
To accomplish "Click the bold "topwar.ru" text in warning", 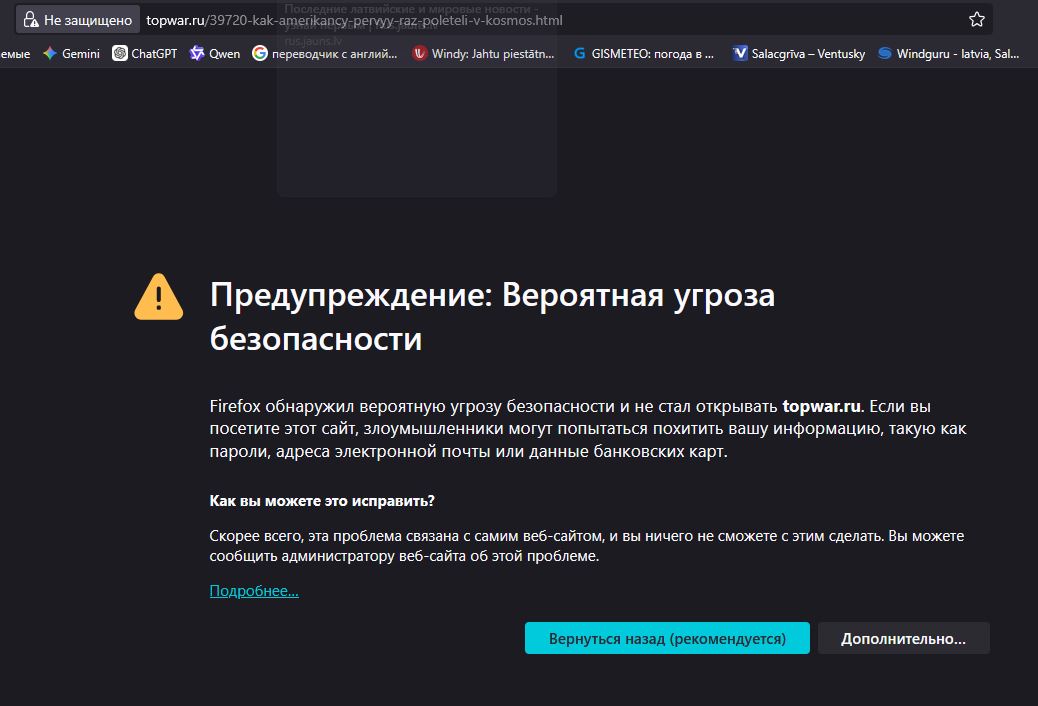I will coord(822,406).
